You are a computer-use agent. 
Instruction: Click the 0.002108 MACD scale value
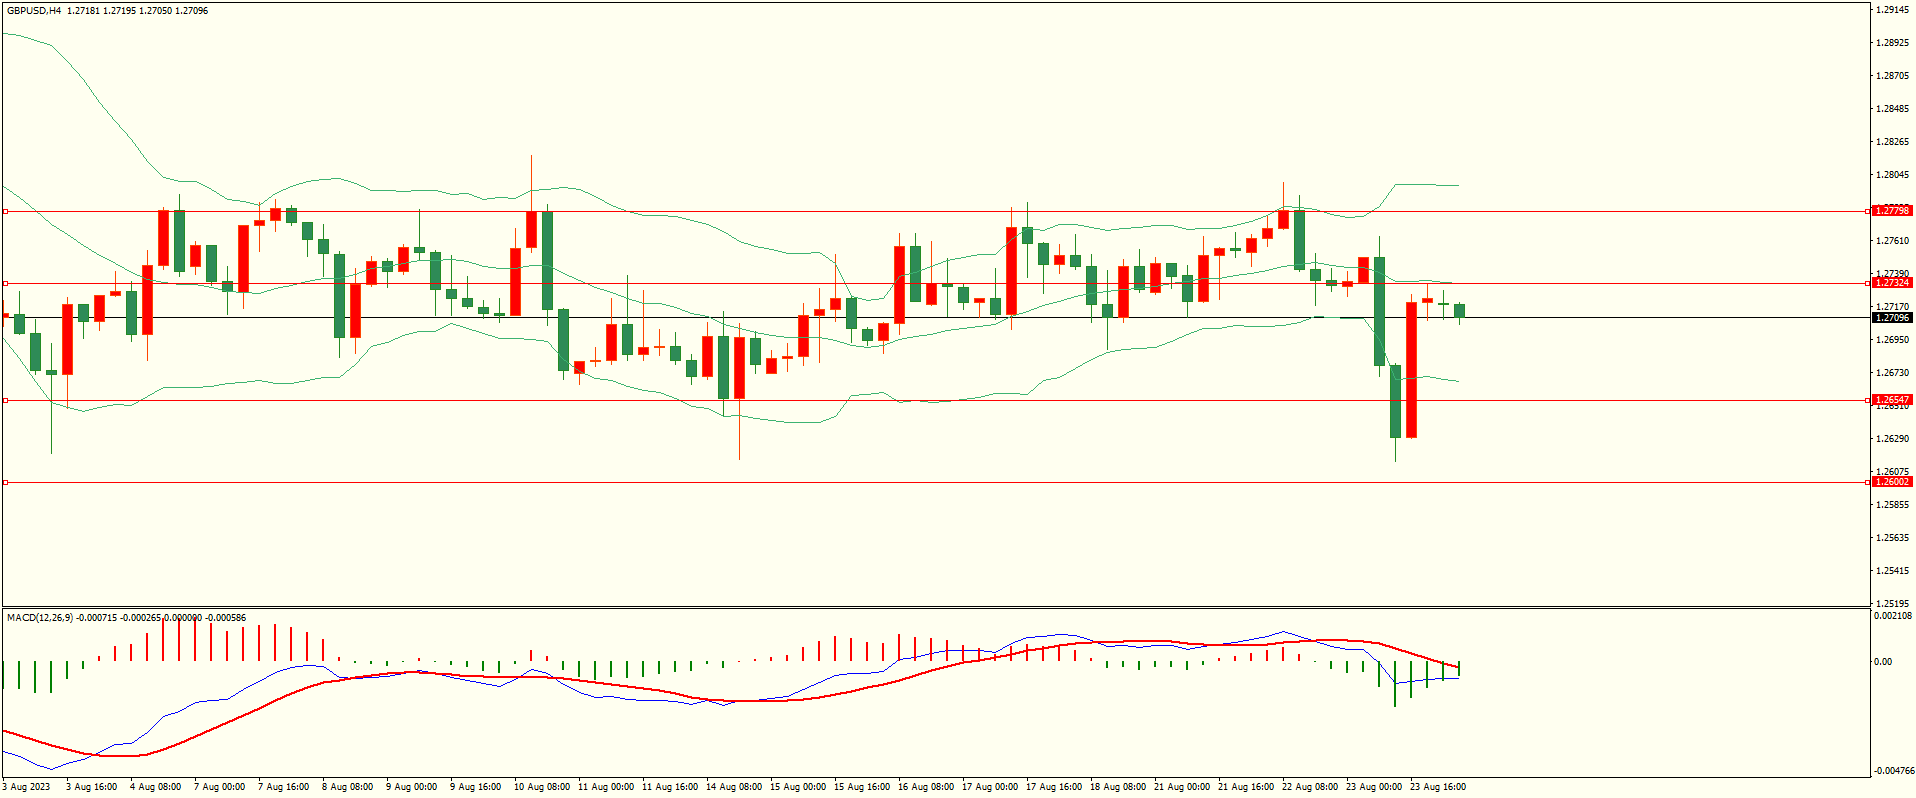[x=1894, y=616]
